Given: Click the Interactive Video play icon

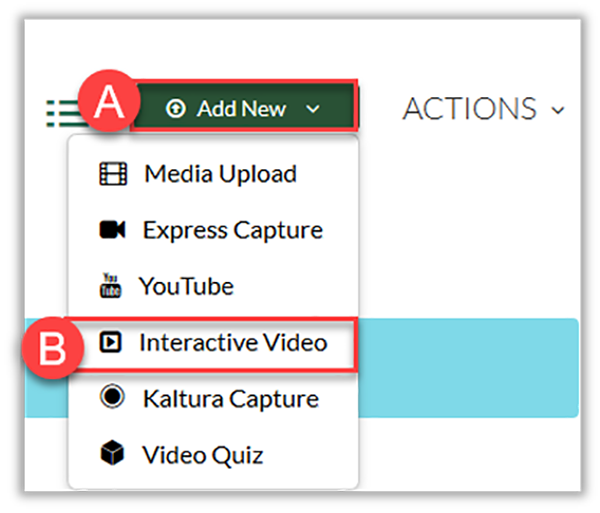Looking at the screenshot, I should [112, 343].
